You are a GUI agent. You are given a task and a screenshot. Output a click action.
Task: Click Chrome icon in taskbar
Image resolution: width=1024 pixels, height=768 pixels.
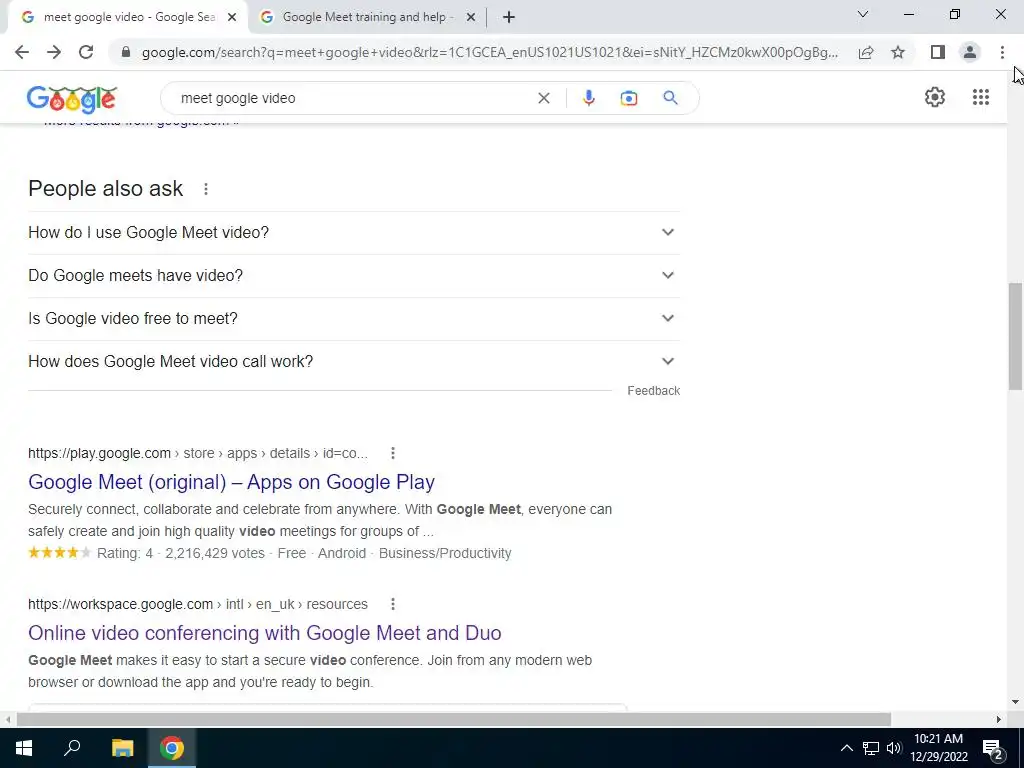click(172, 748)
